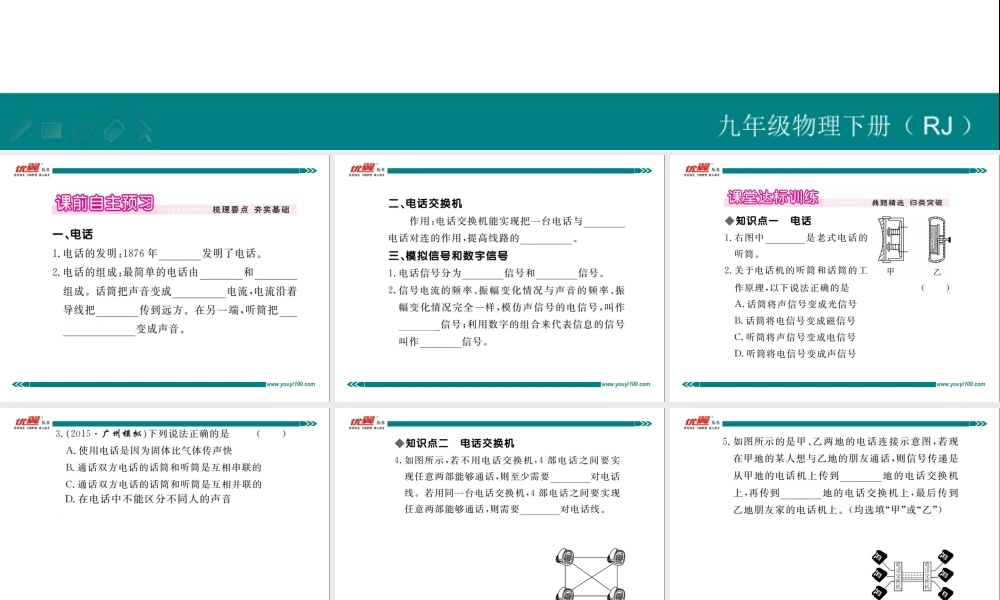1000x600 pixels.
Task: Select answer D 听筒将电信号变成声信号
Action: pyautogui.click(x=795, y=353)
